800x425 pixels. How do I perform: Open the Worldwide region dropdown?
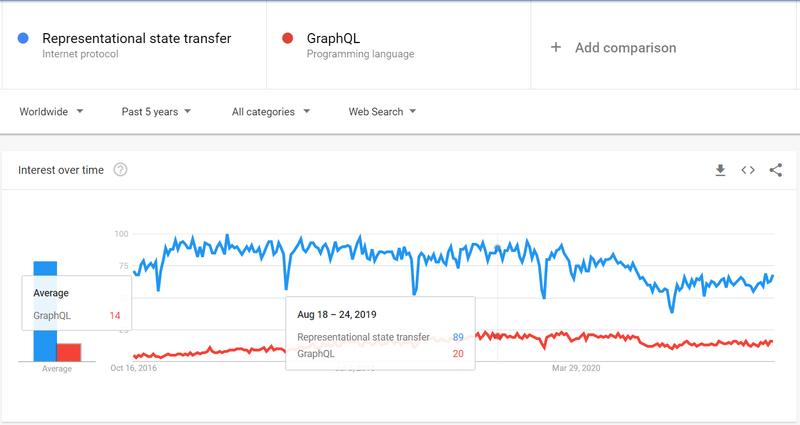(51, 112)
